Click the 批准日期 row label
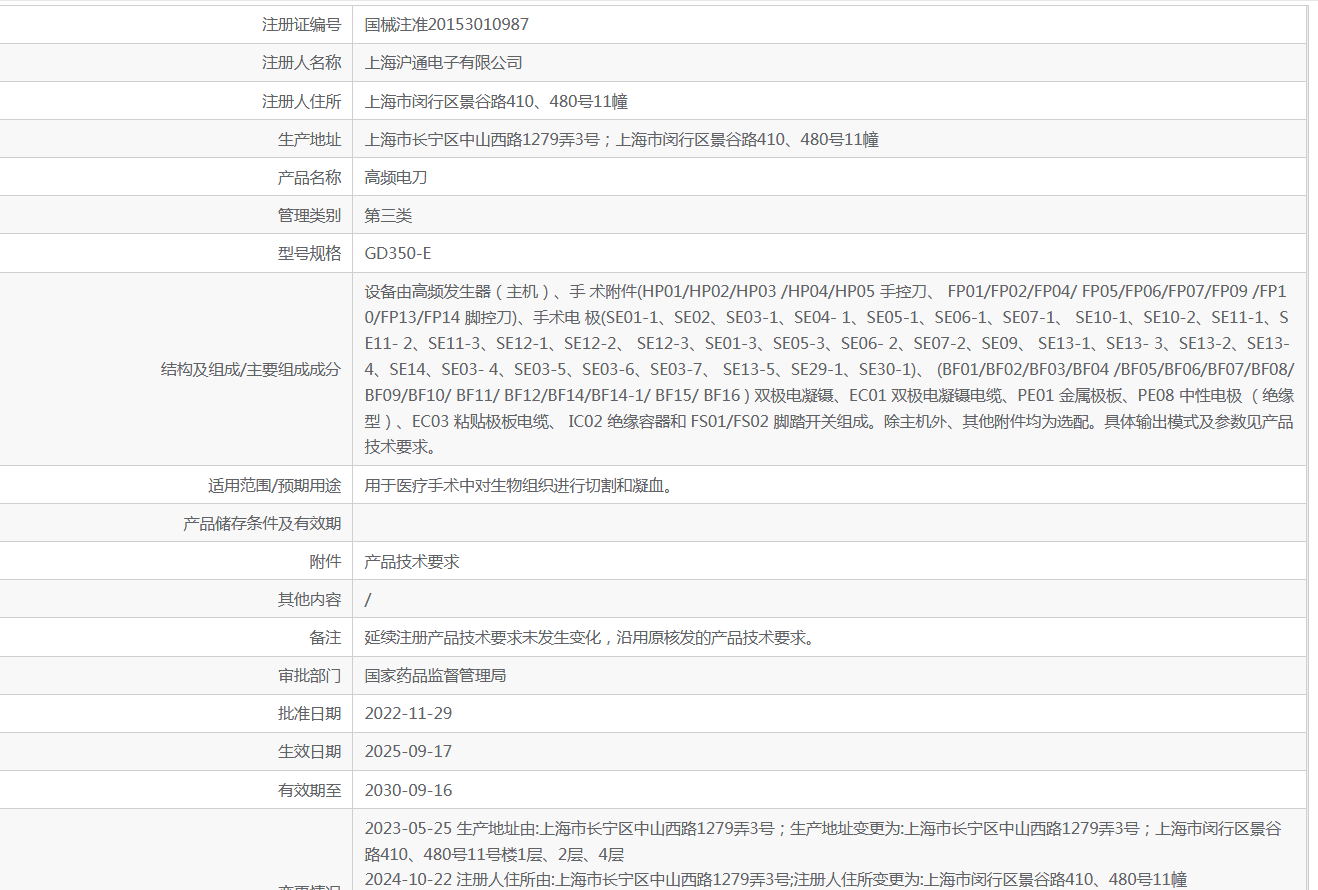 pos(309,713)
